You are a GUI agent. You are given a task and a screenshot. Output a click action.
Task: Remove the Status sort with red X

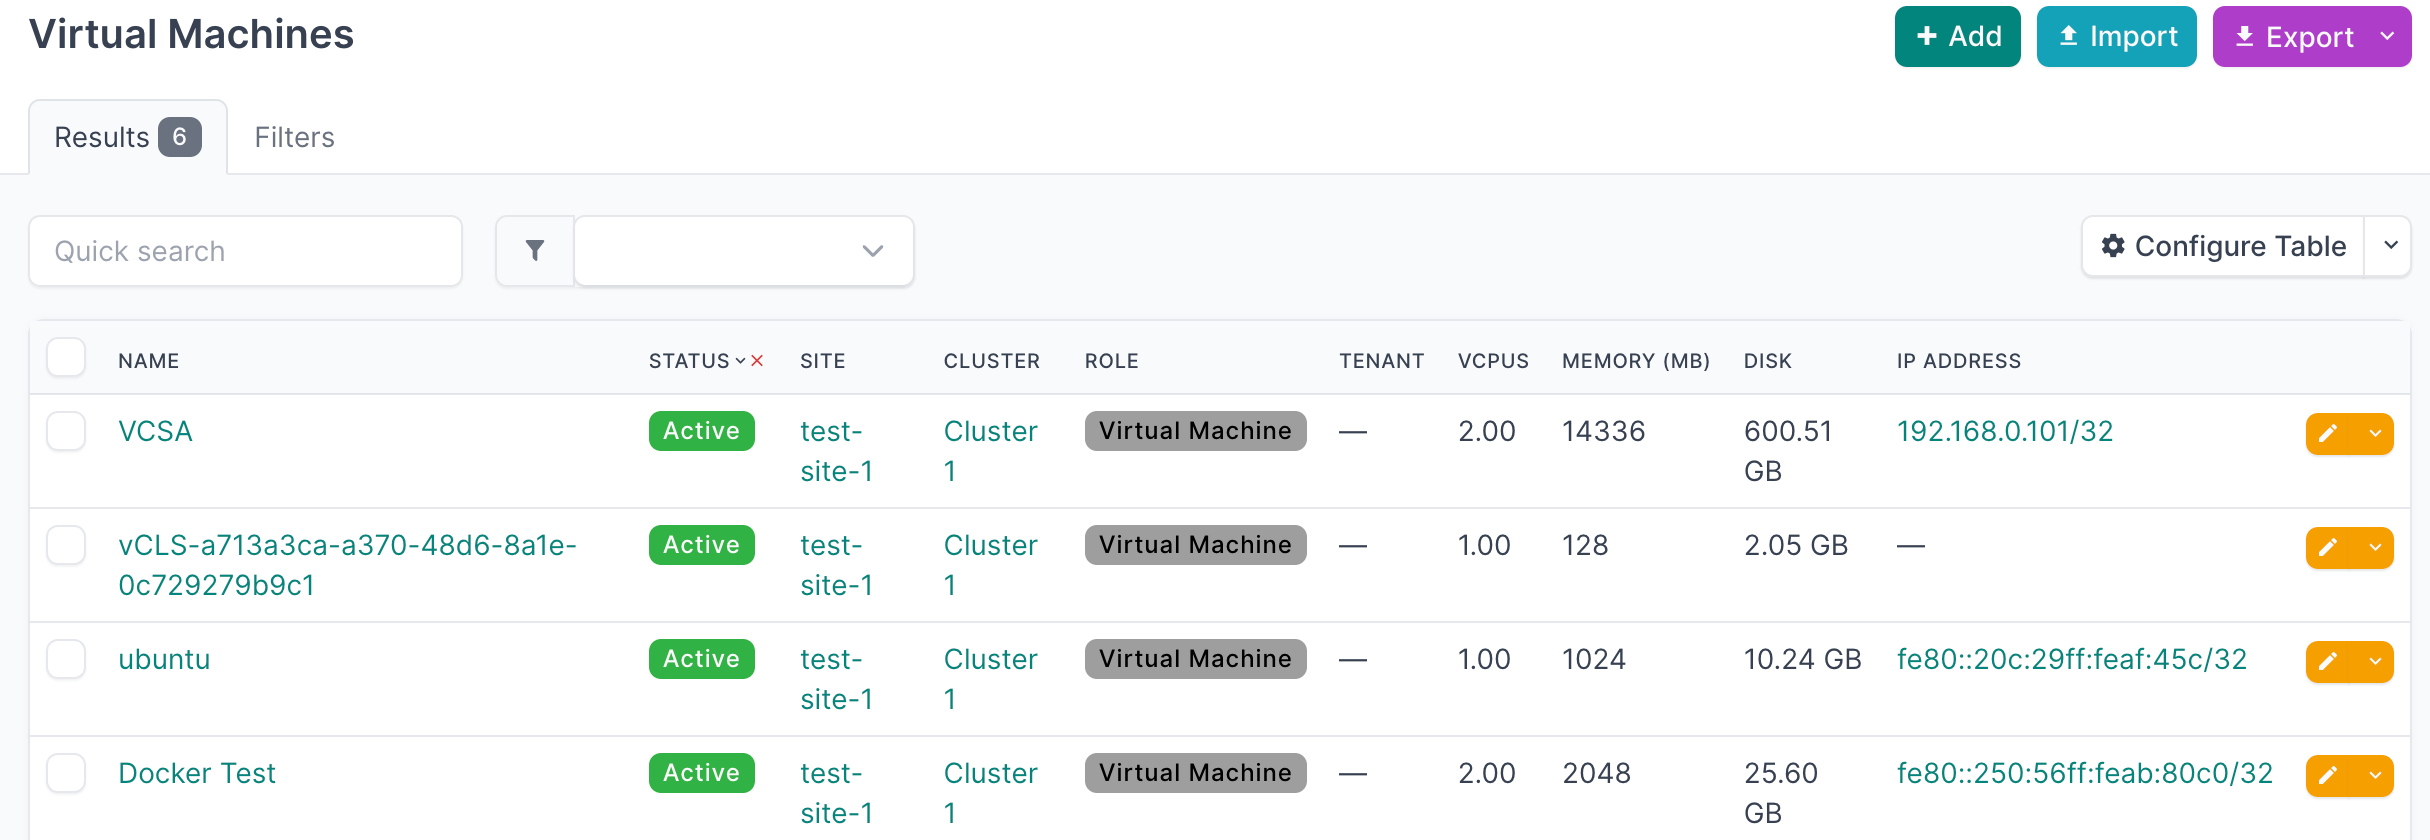[757, 361]
